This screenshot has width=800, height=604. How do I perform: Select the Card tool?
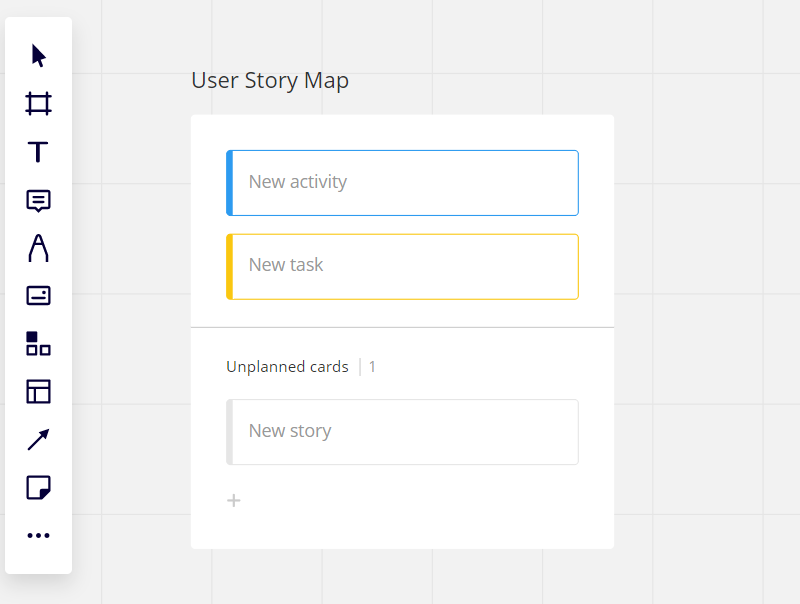pos(38,296)
